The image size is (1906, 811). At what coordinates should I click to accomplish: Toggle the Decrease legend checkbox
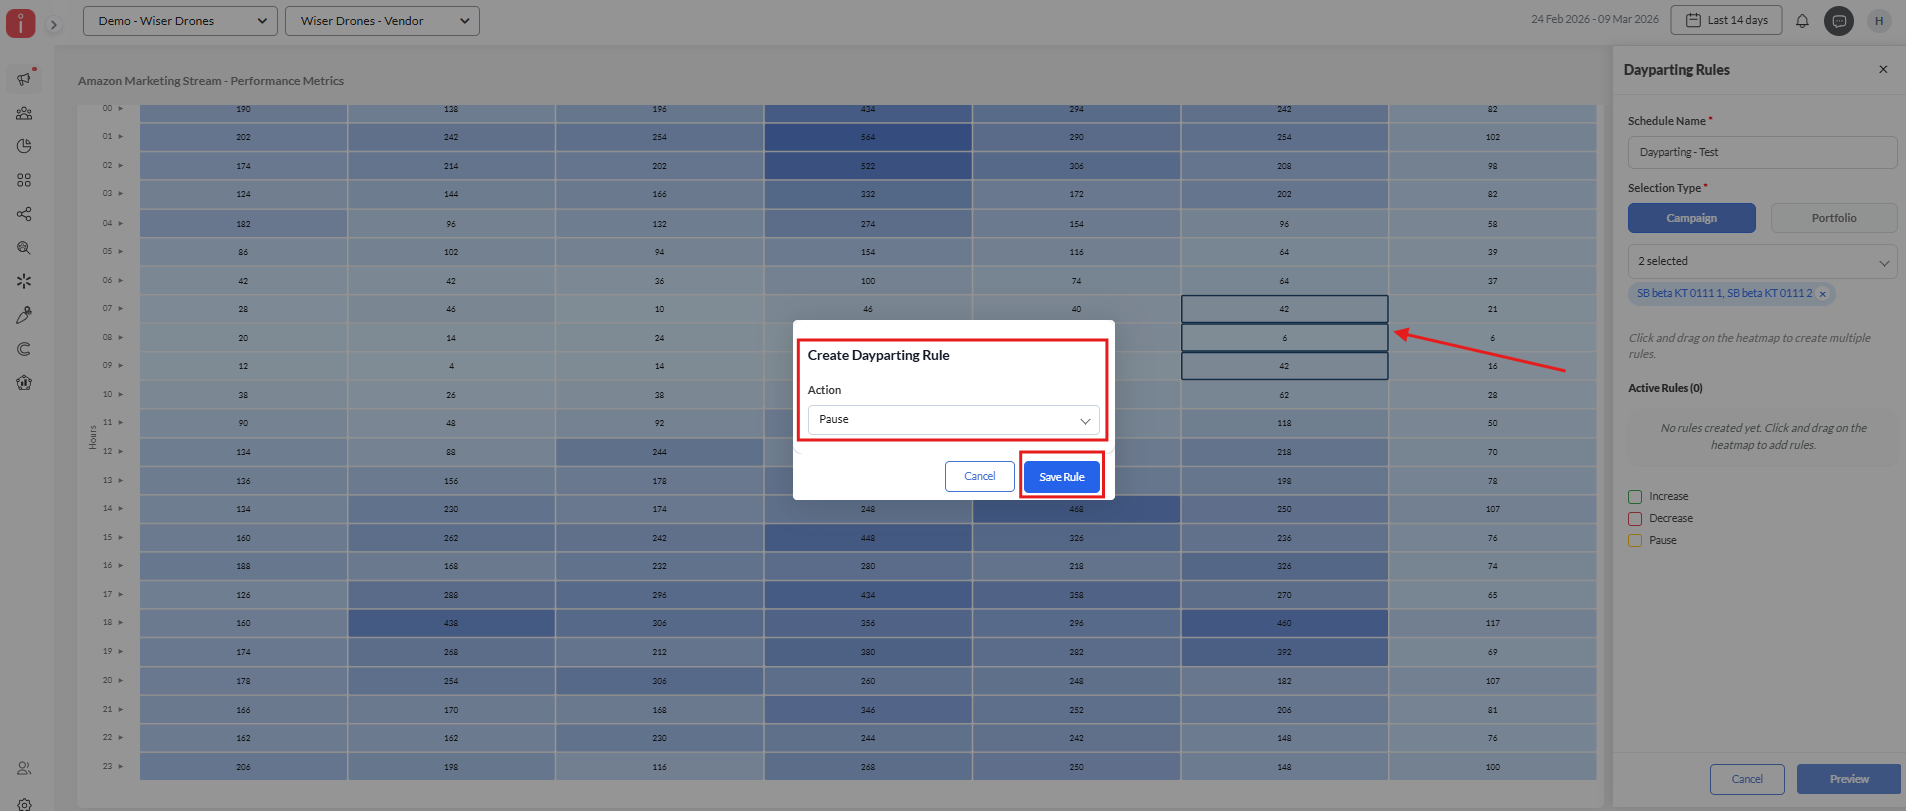(x=1635, y=519)
